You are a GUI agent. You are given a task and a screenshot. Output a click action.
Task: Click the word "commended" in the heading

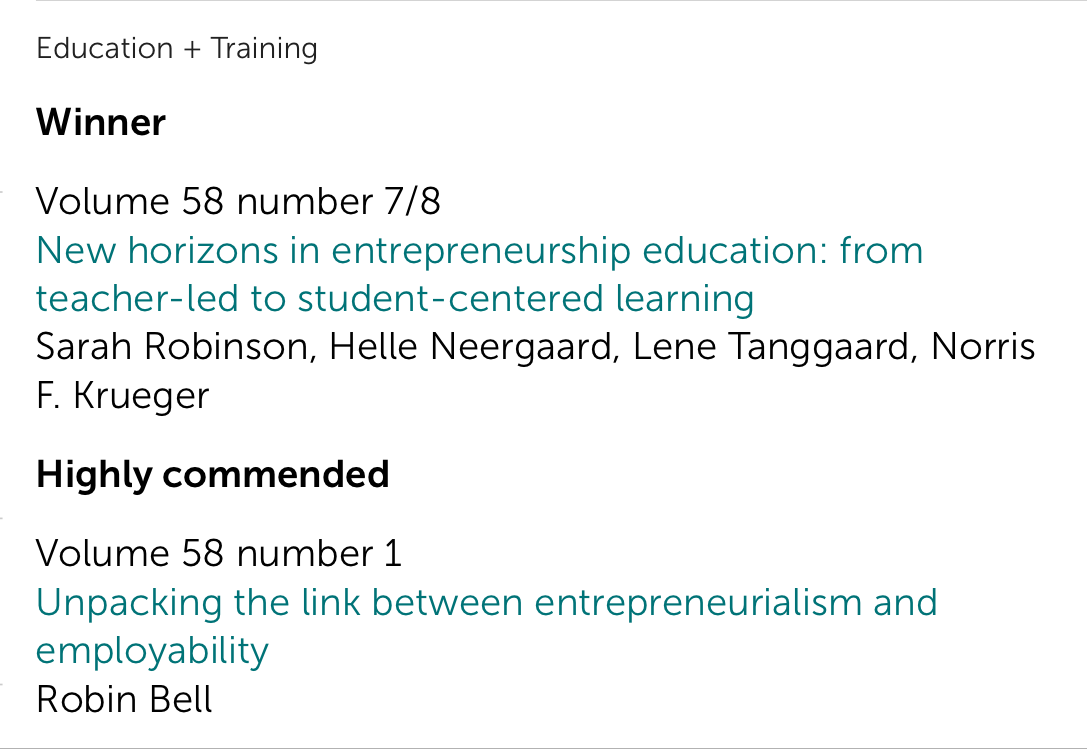[276, 474]
